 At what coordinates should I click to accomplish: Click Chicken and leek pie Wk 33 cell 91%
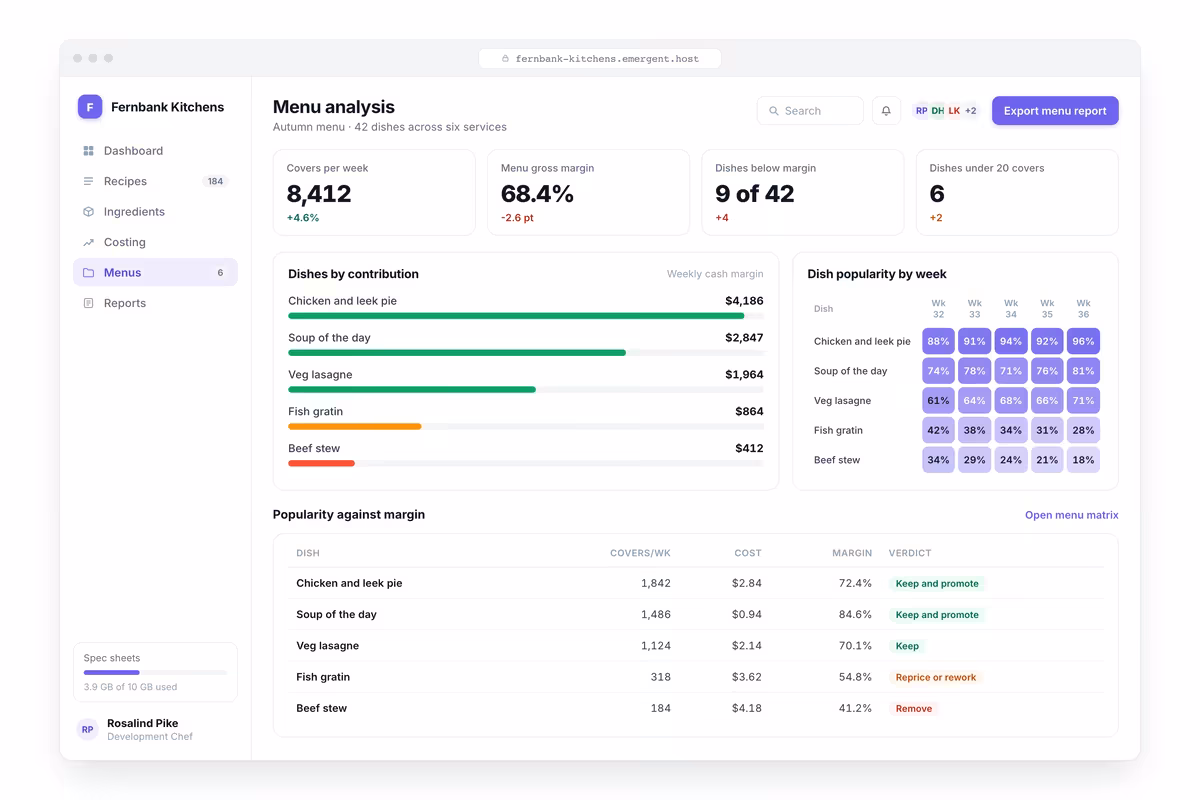click(974, 341)
